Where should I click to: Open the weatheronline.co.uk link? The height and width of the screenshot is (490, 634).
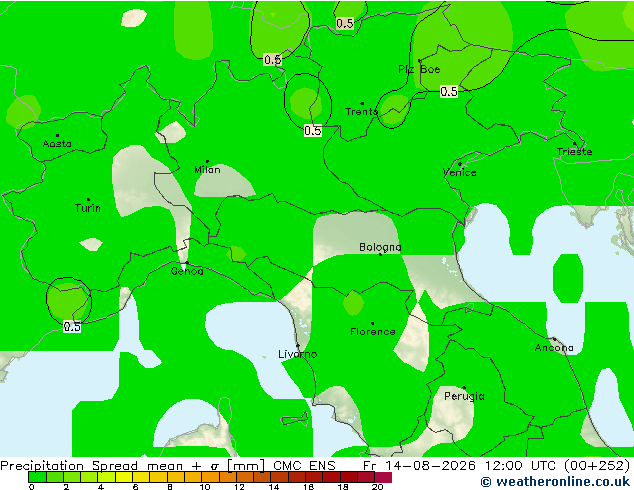coord(555,482)
